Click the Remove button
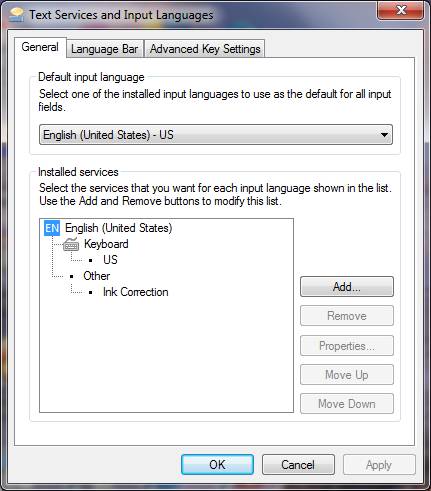The image size is (431, 491). 347,316
